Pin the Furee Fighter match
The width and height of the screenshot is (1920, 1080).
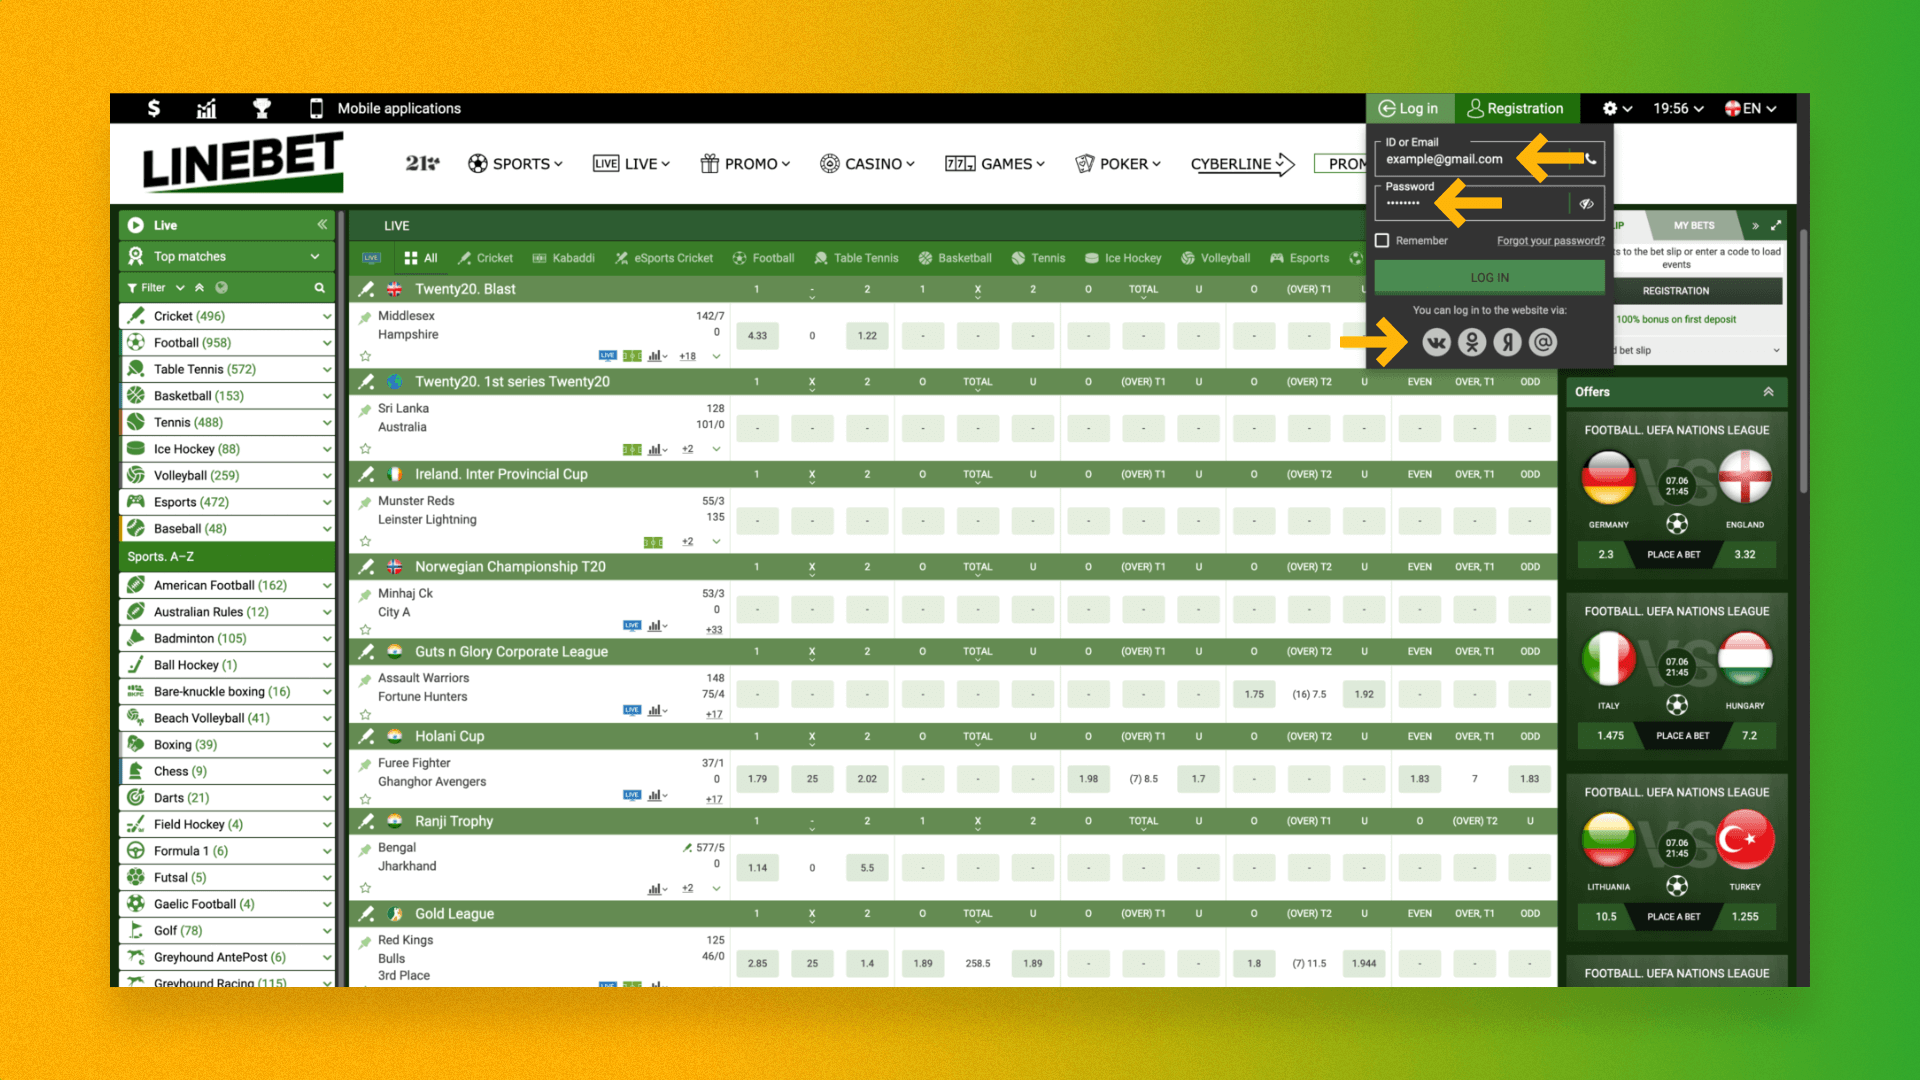pyautogui.click(x=365, y=764)
